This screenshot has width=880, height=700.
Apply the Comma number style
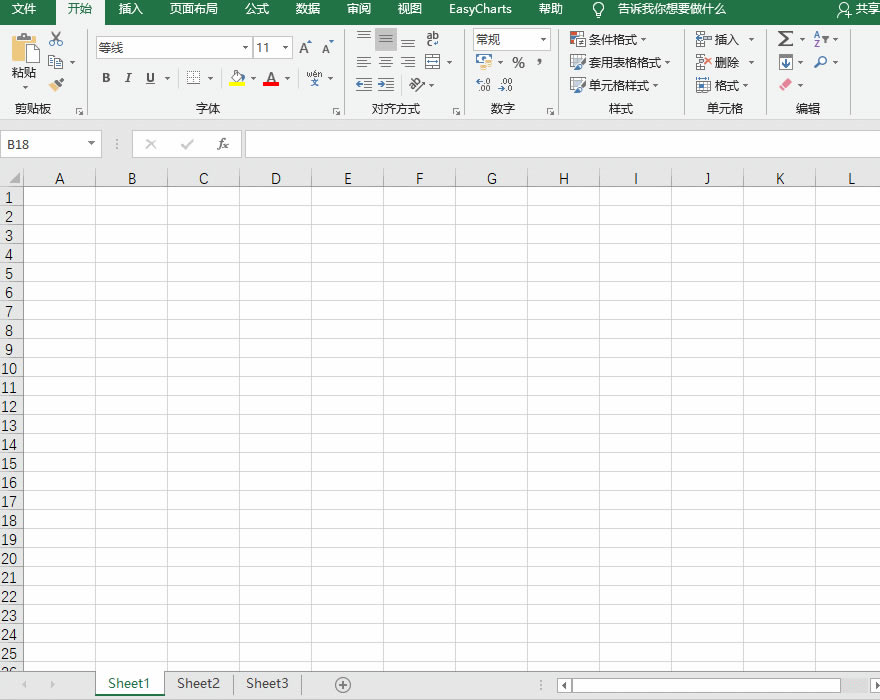point(539,61)
